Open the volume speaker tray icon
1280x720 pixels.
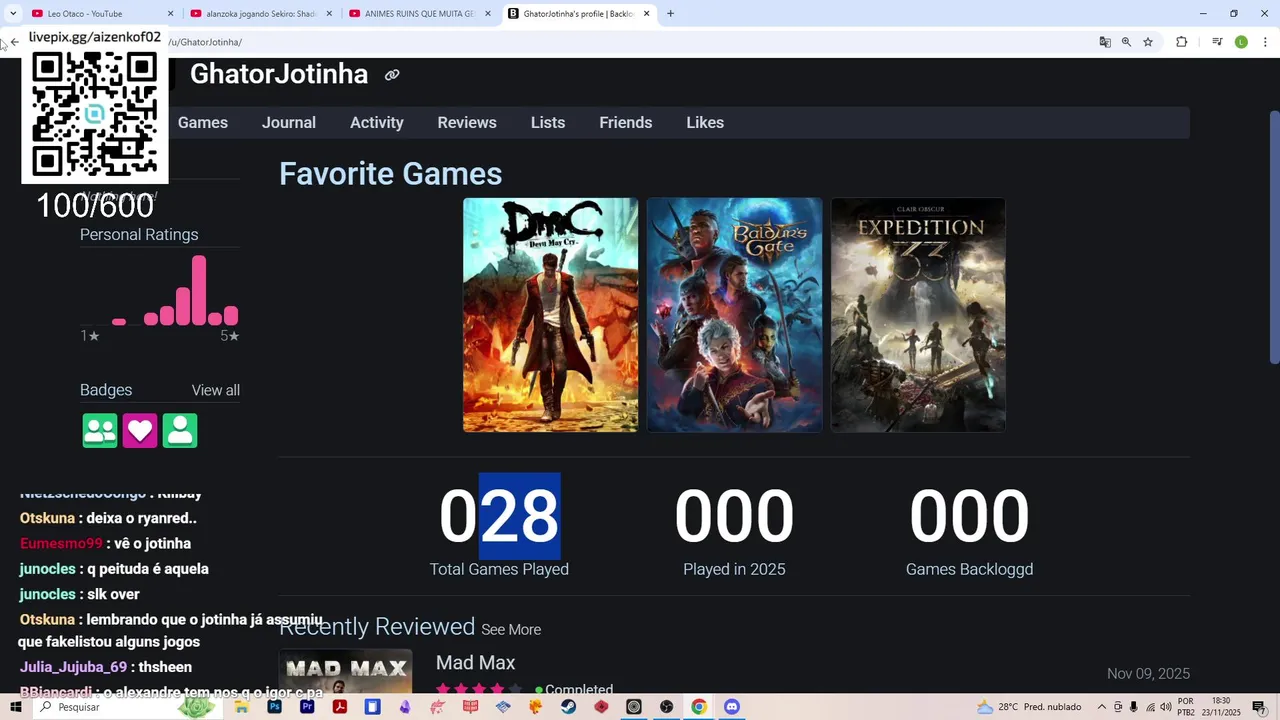click(x=1166, y=707)
